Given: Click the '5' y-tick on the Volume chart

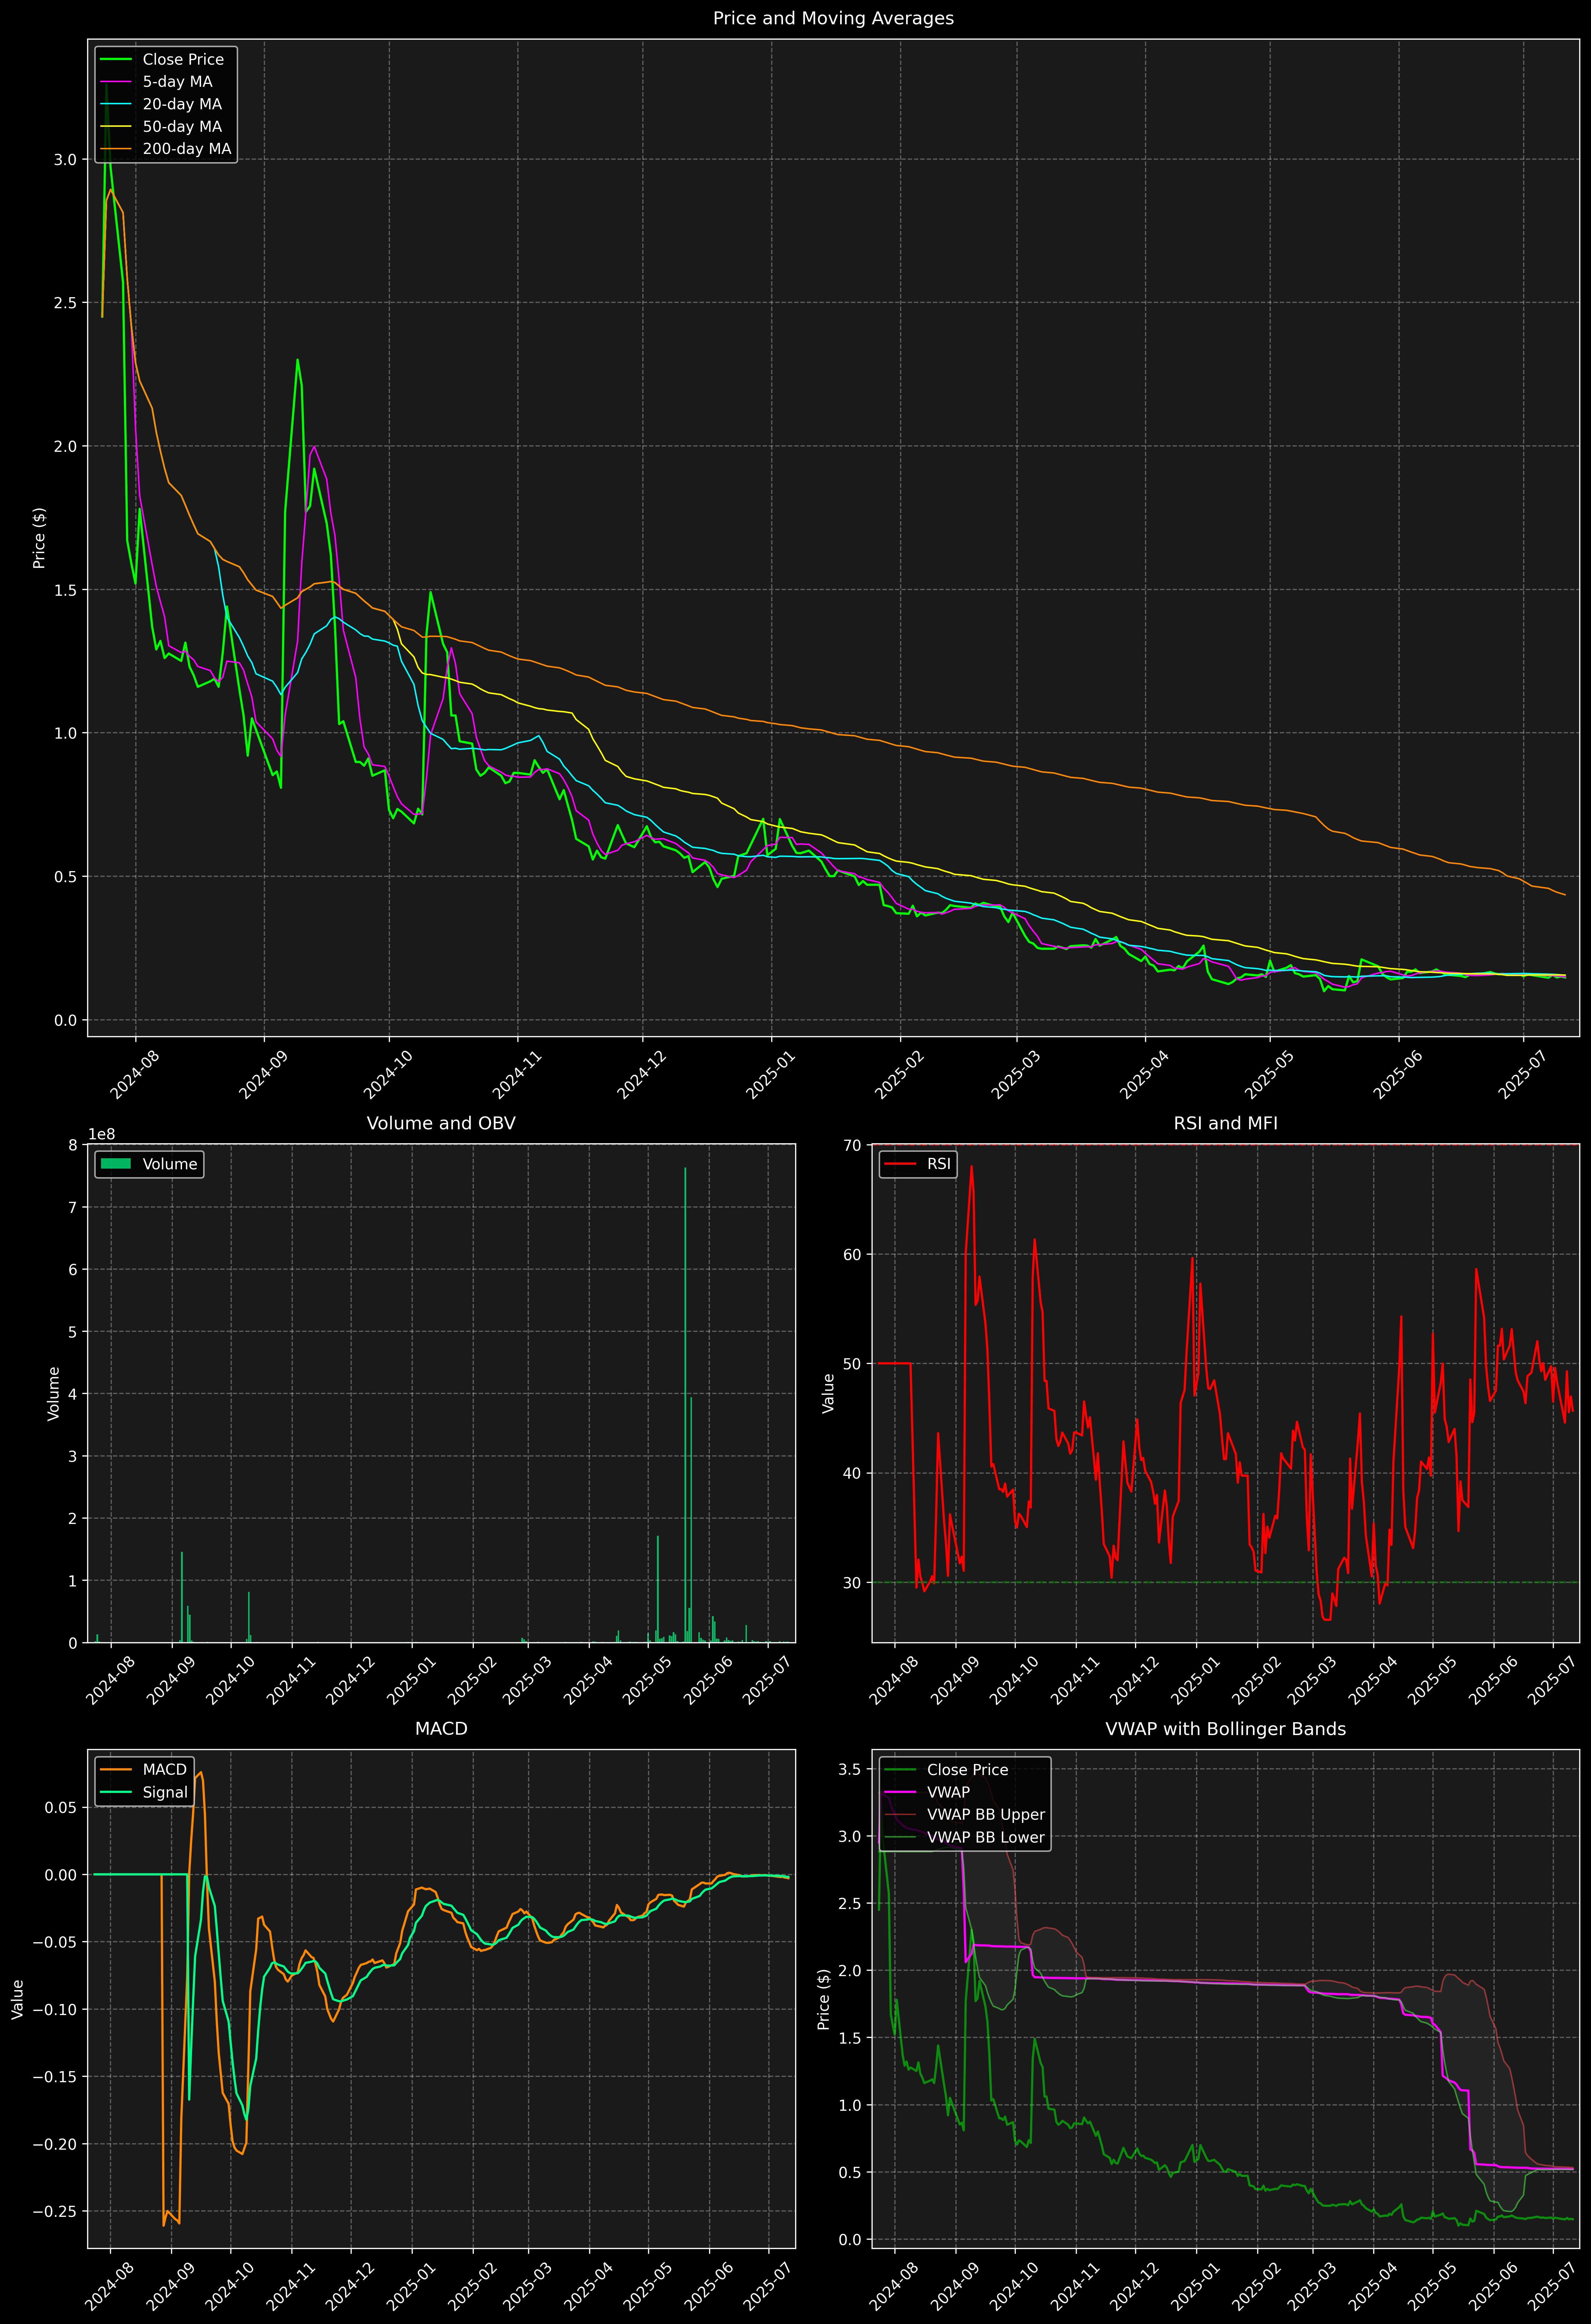Looking at the screenshot, I should (x=73, y=1332).
